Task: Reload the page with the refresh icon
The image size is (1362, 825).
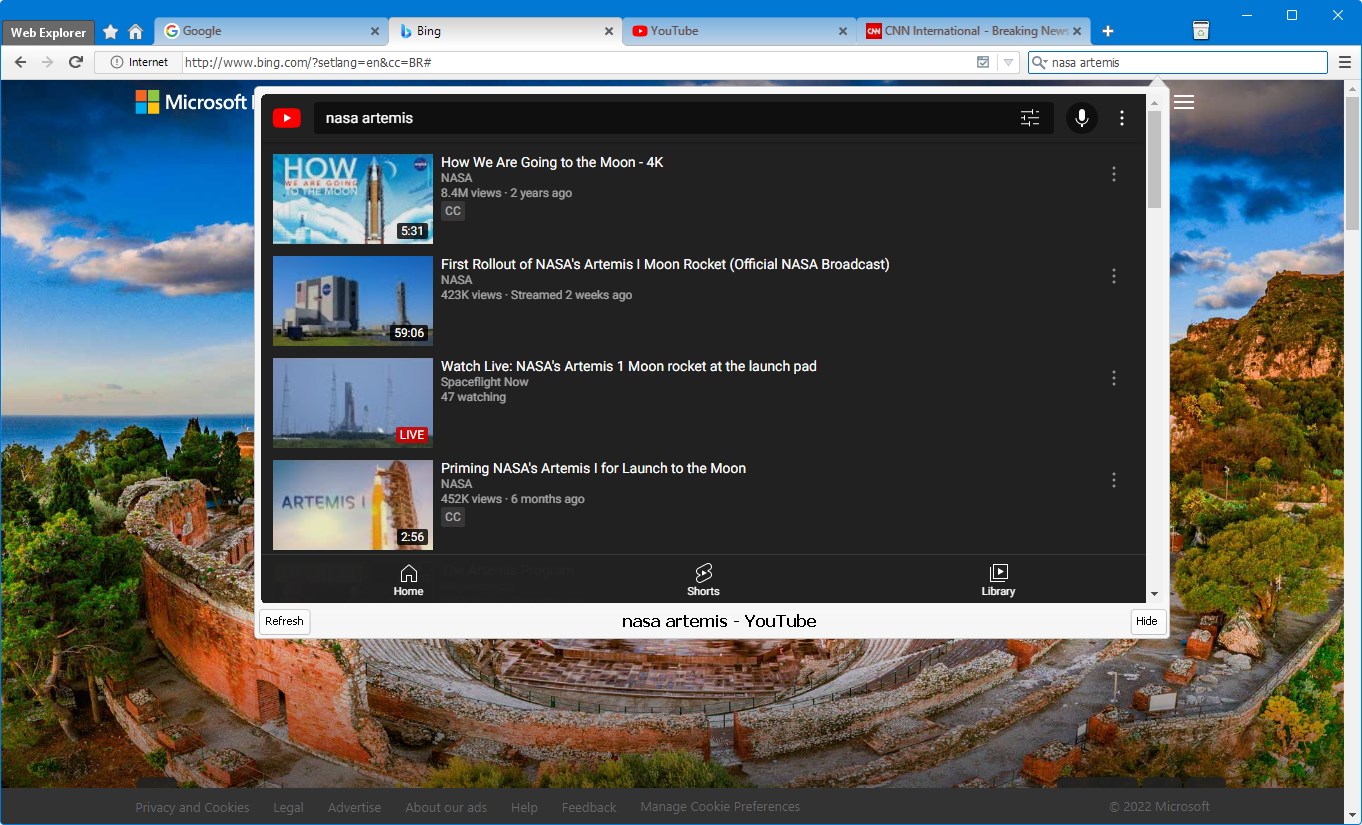Action: click(75, 62)
